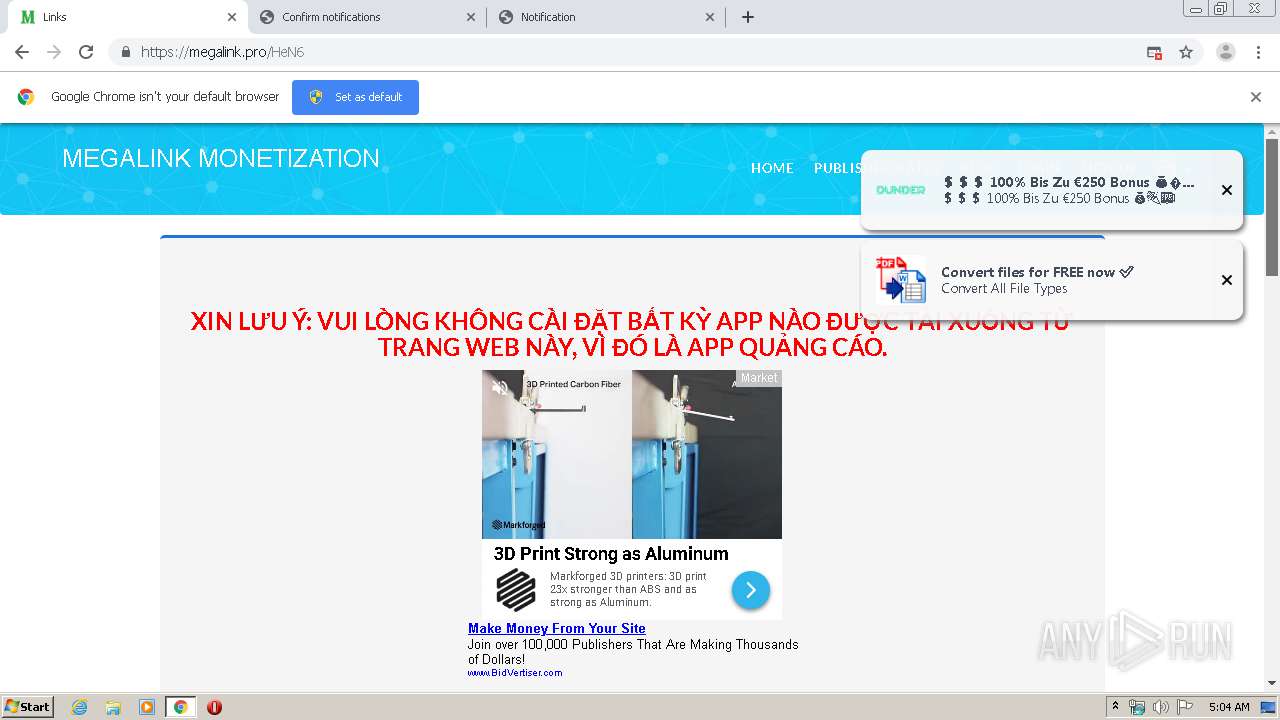Click the network tray icon
Viewport: 1280px width, 720px height.
coord(1137,707)
